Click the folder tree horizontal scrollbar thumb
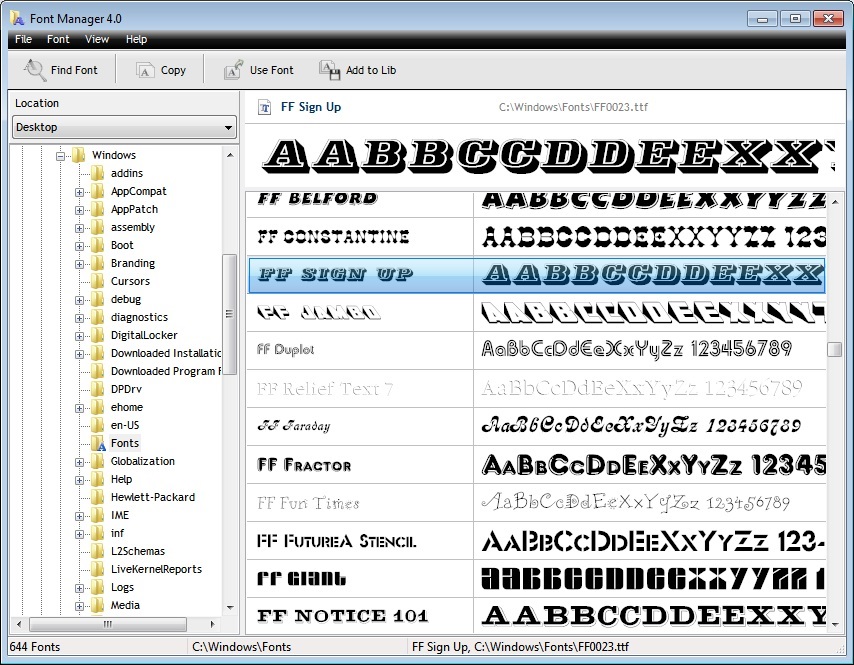Image resolution: width=854 pixels, height=665 pixels. [x=107, y=624]
